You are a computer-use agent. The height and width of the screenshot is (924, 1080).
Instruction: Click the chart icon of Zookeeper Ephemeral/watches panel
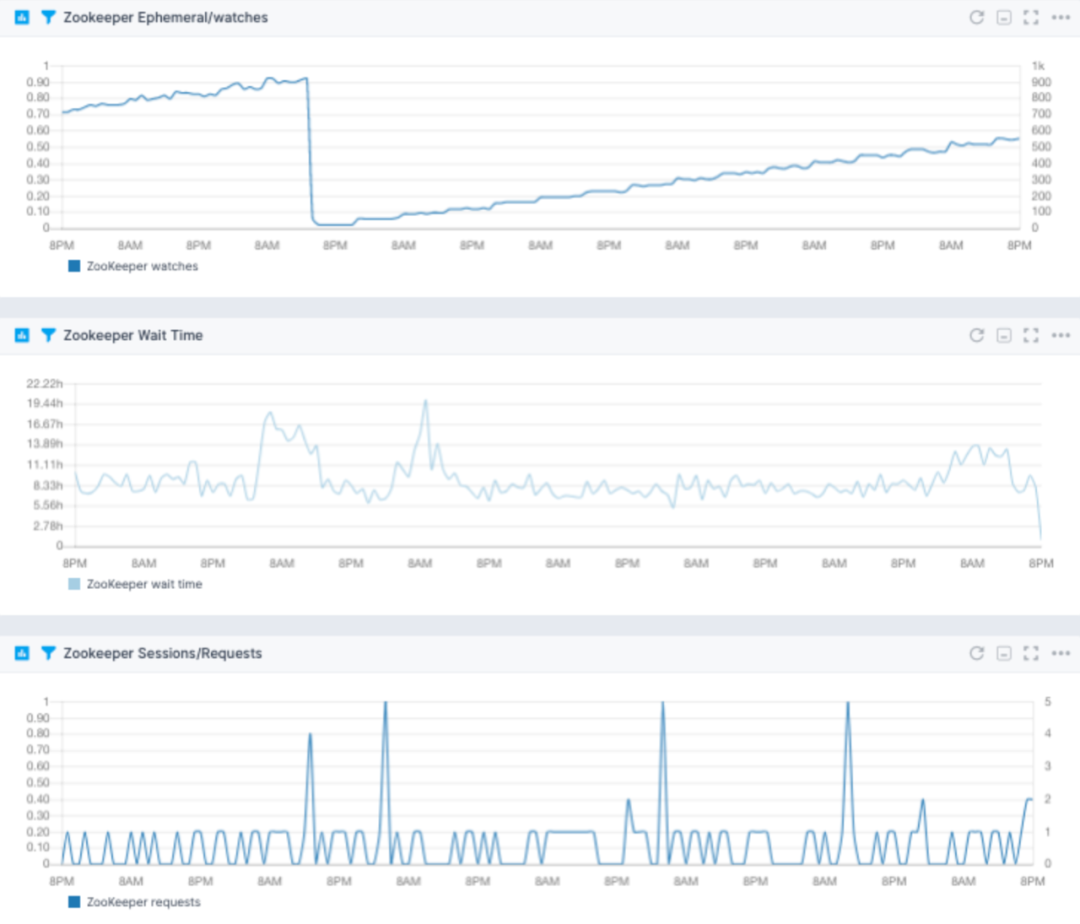tap(22, 17)
